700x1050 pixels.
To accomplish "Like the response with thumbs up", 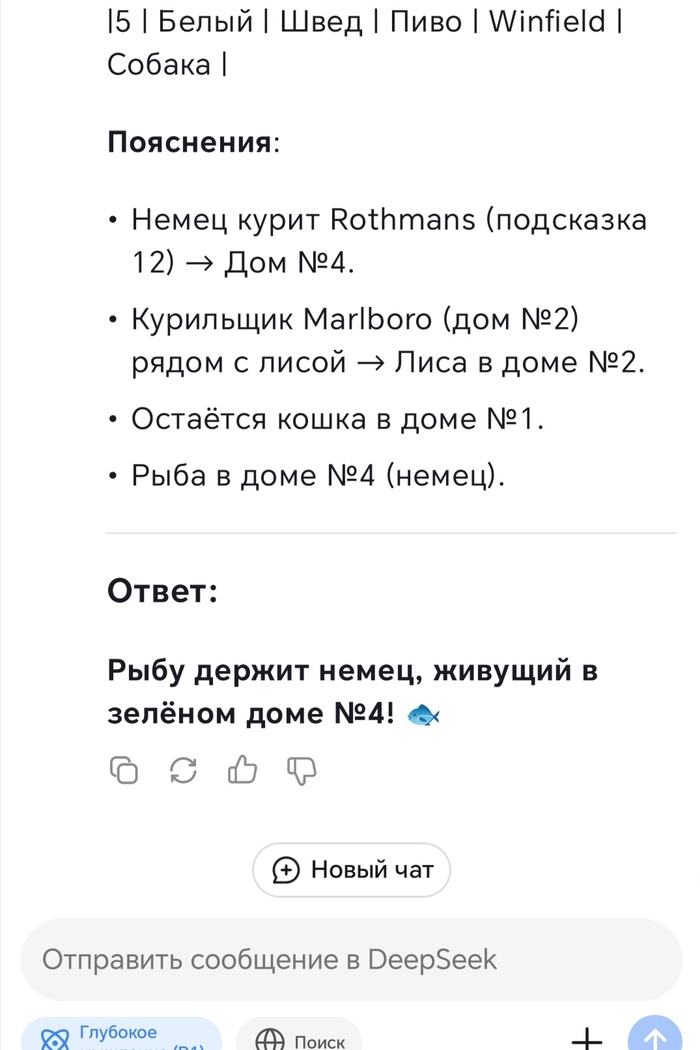I will click(243, 770).
